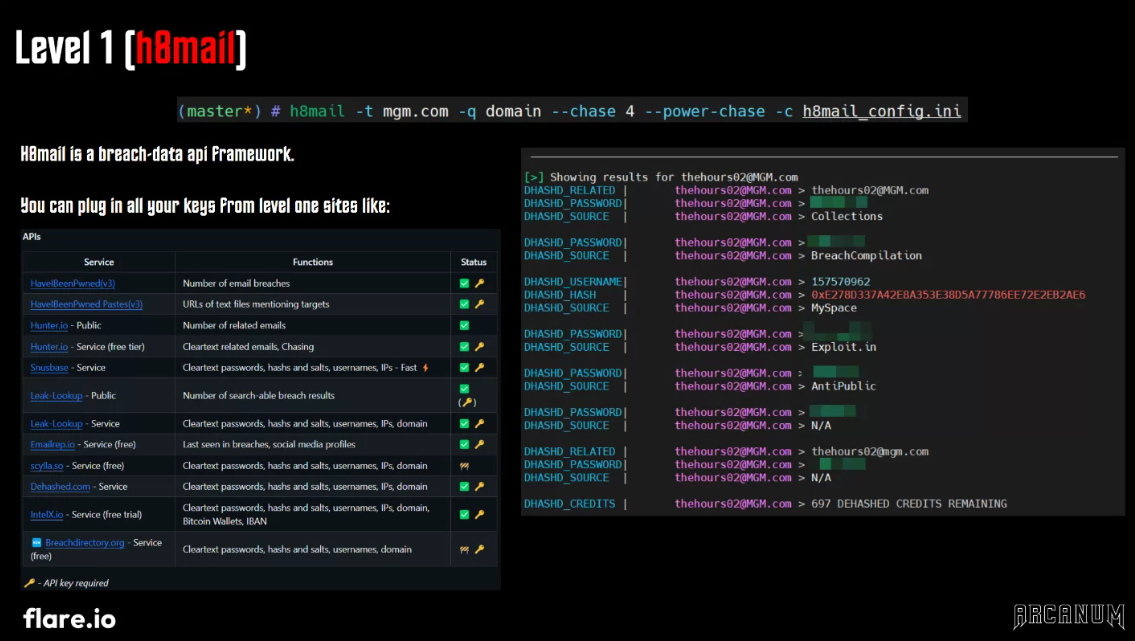Screen dimensions: 1135x641
Task: Click the 'Service' column header
Action: (98, 262)
